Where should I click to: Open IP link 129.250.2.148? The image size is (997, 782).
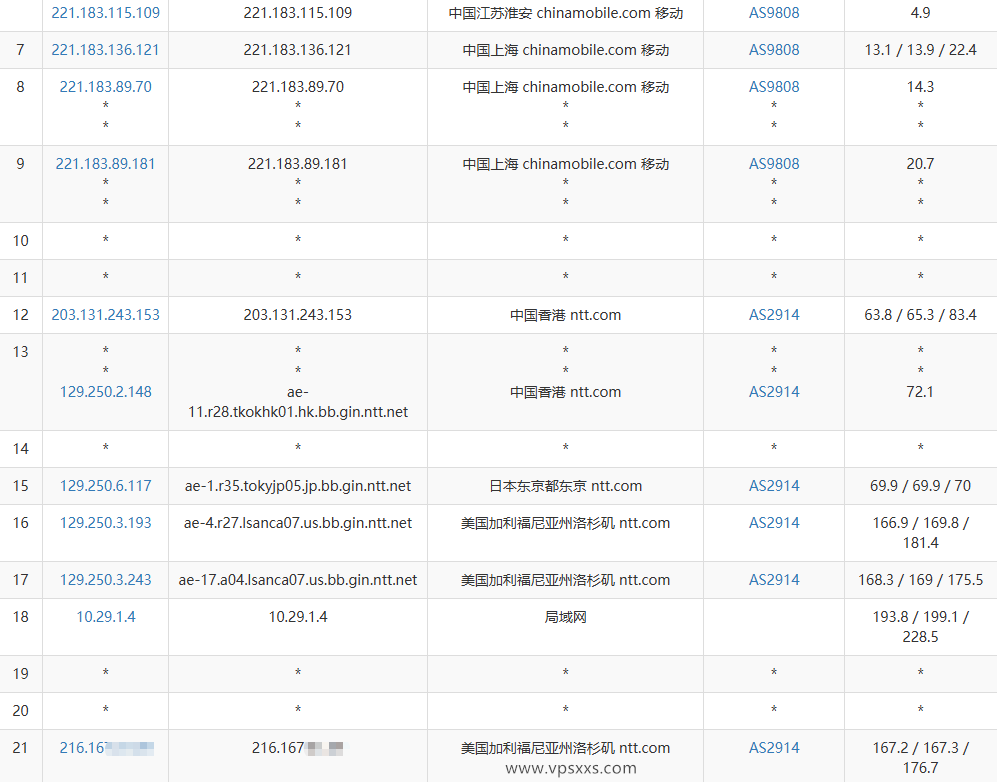(x=106, y=392)
